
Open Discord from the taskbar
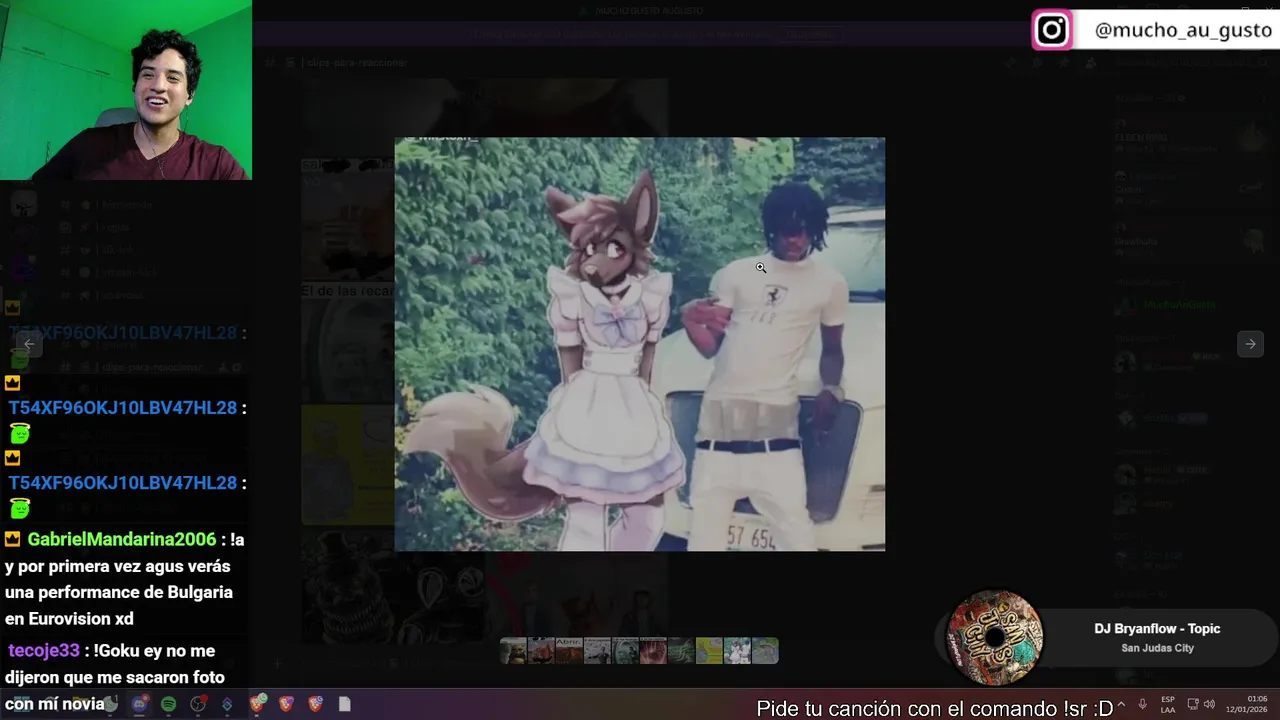[x=139, y=704]
